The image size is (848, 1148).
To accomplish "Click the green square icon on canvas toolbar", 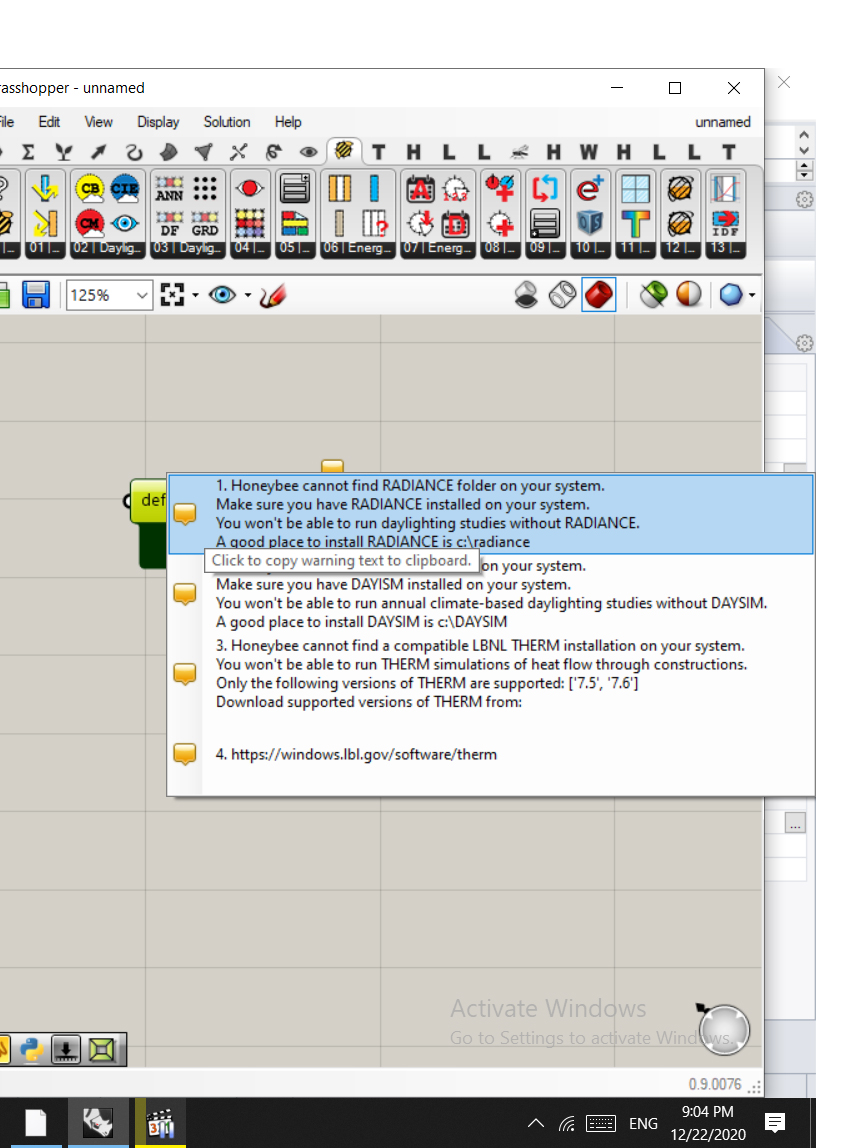I will point(101,1050).
